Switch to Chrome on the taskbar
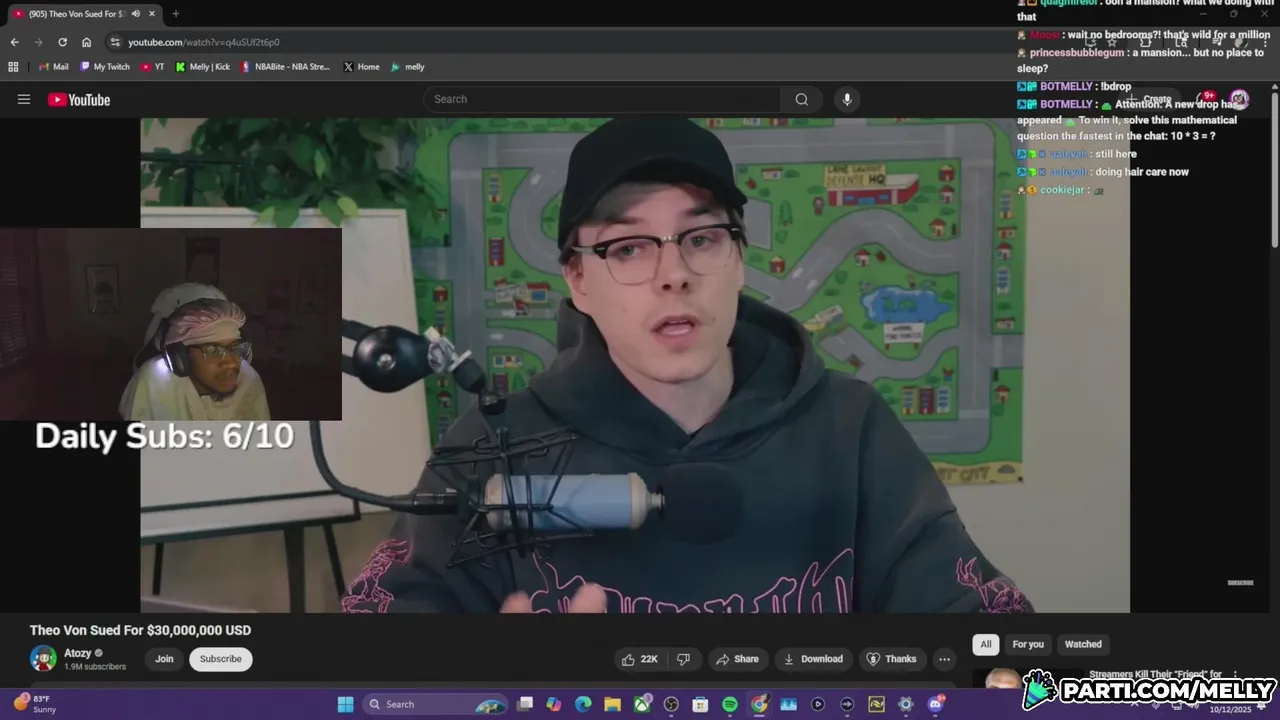The height and width of the screenshot is (720, 1280). [759, 704]
